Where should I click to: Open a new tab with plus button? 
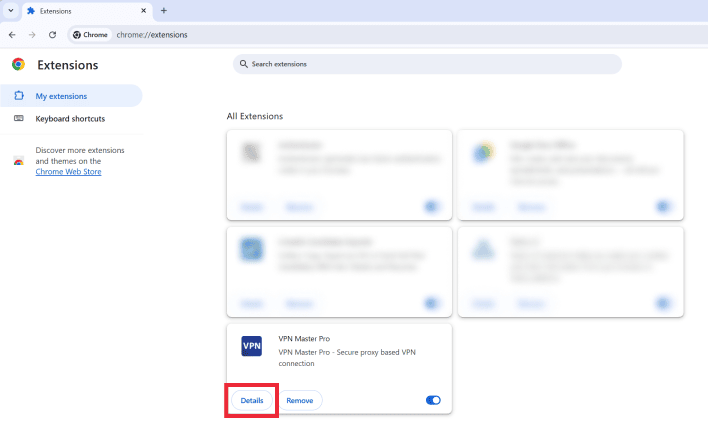coord(164,10)
